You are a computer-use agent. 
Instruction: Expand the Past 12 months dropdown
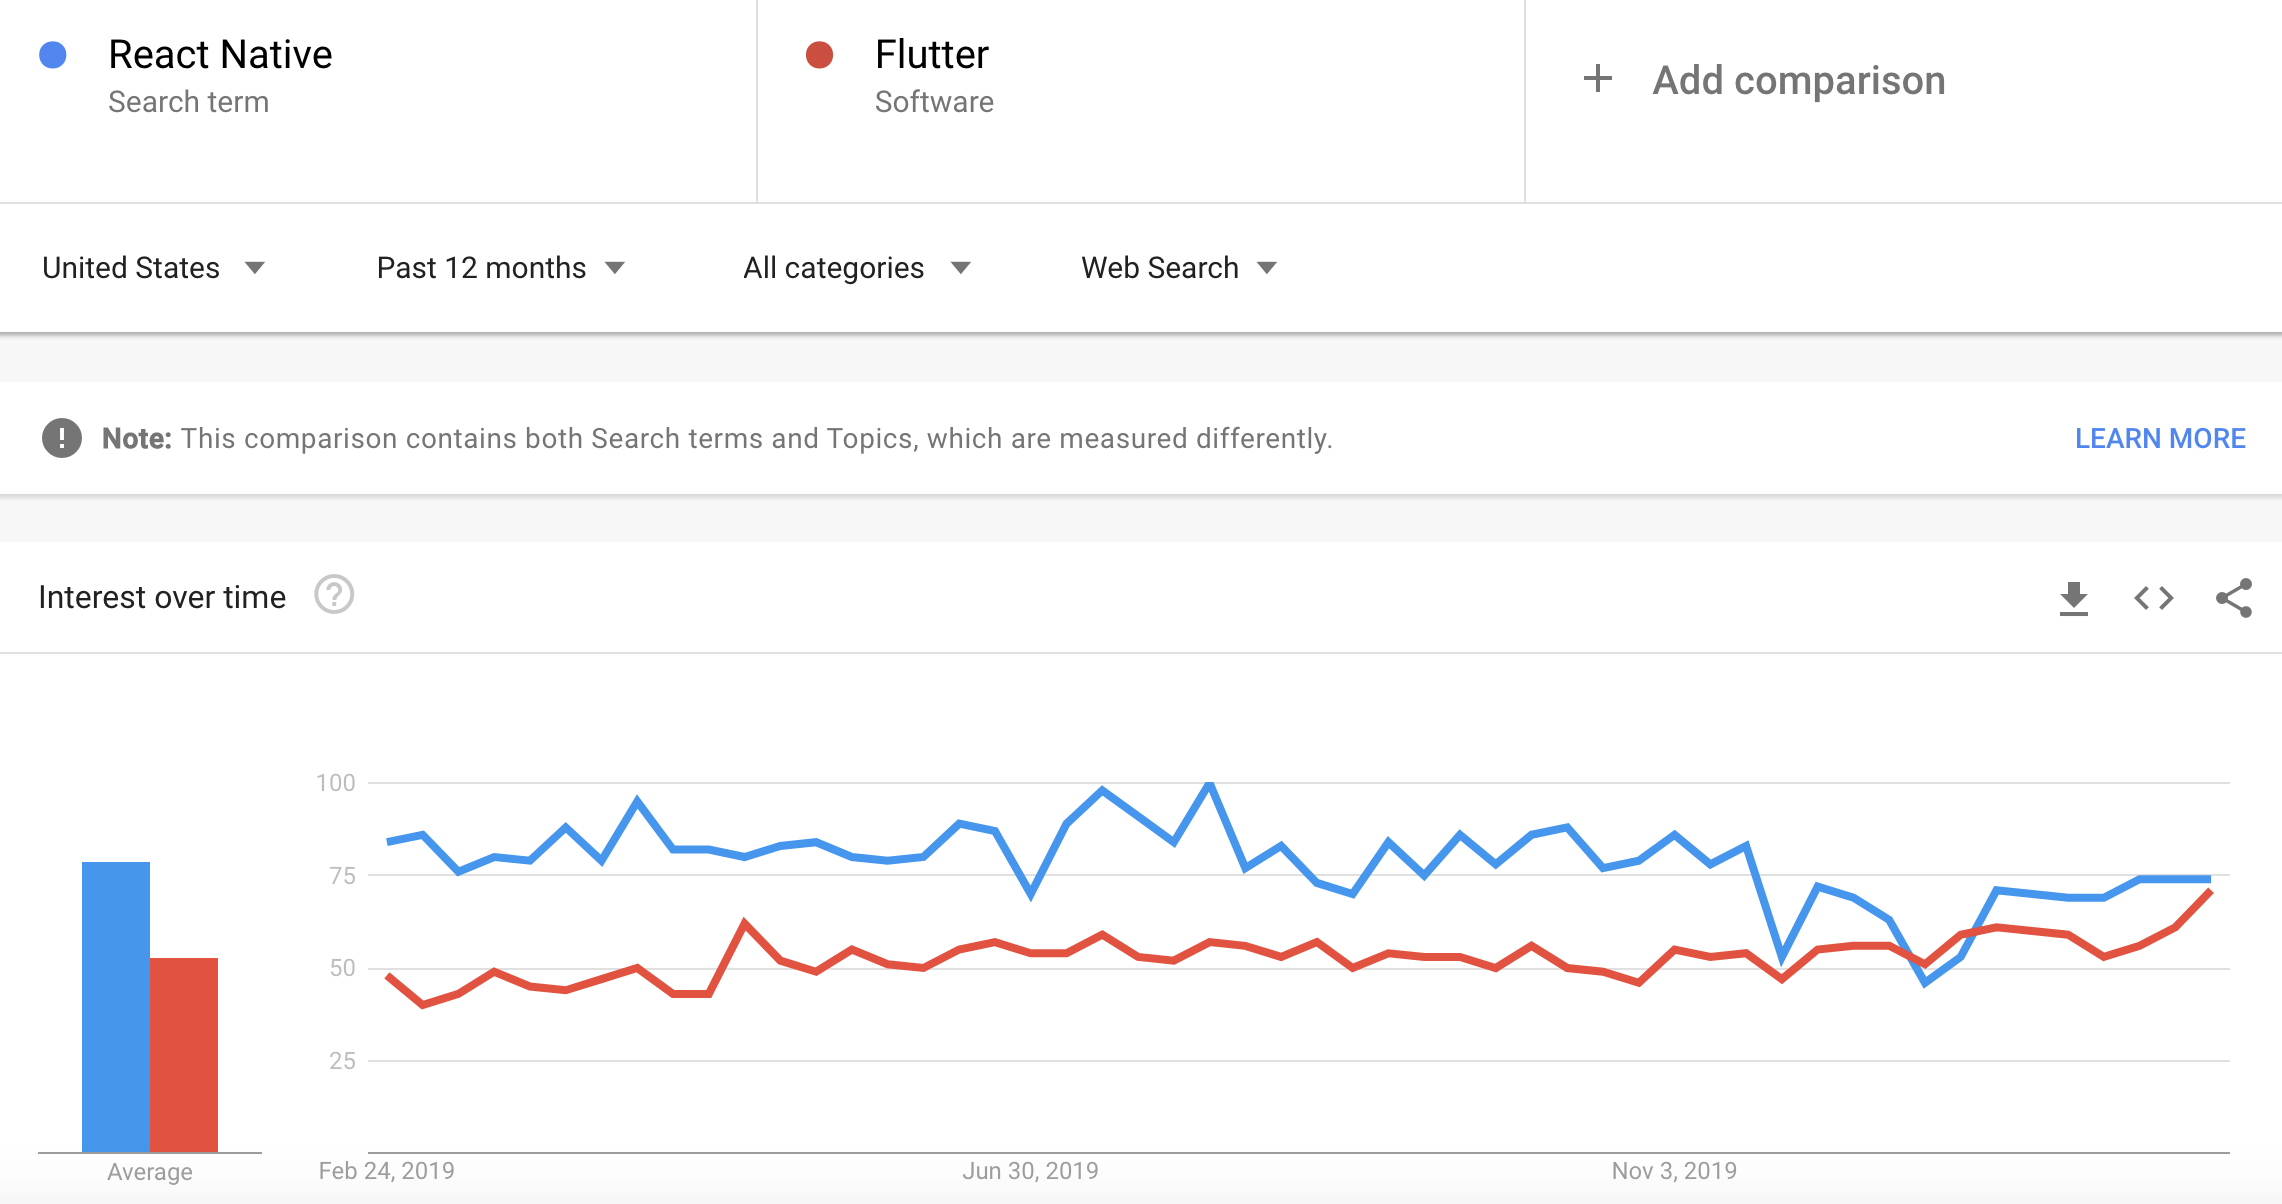click(x=501, y=268)
